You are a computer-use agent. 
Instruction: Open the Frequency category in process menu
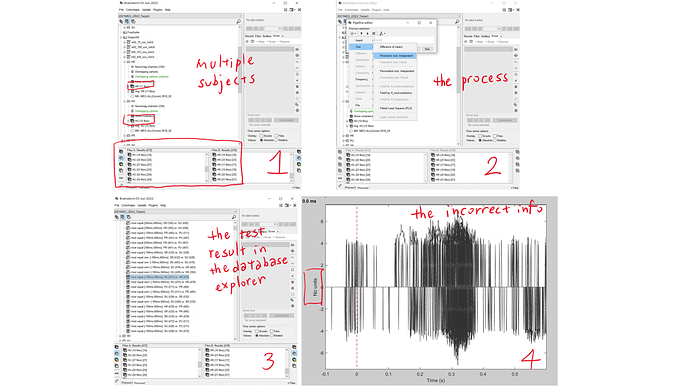[x=361, y=79]
